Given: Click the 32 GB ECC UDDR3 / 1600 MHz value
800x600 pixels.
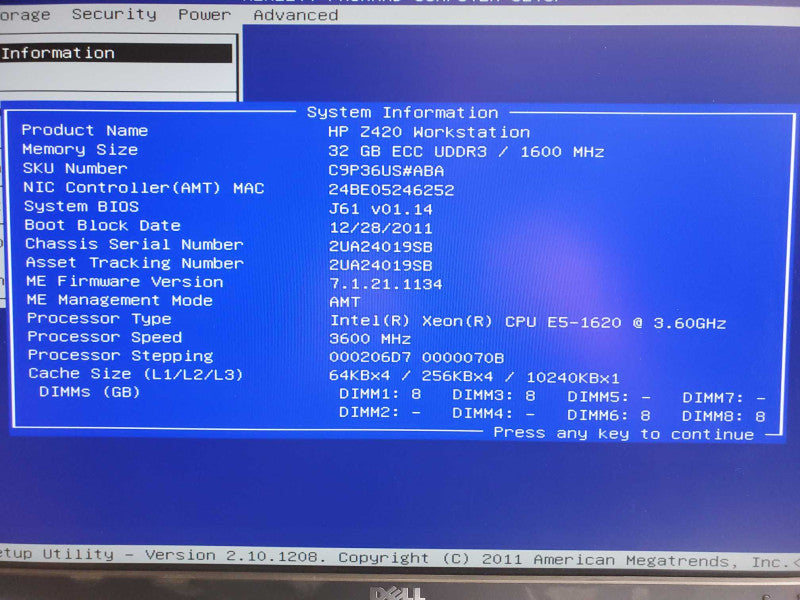Looking at the screenshot, I should [466, 152].
